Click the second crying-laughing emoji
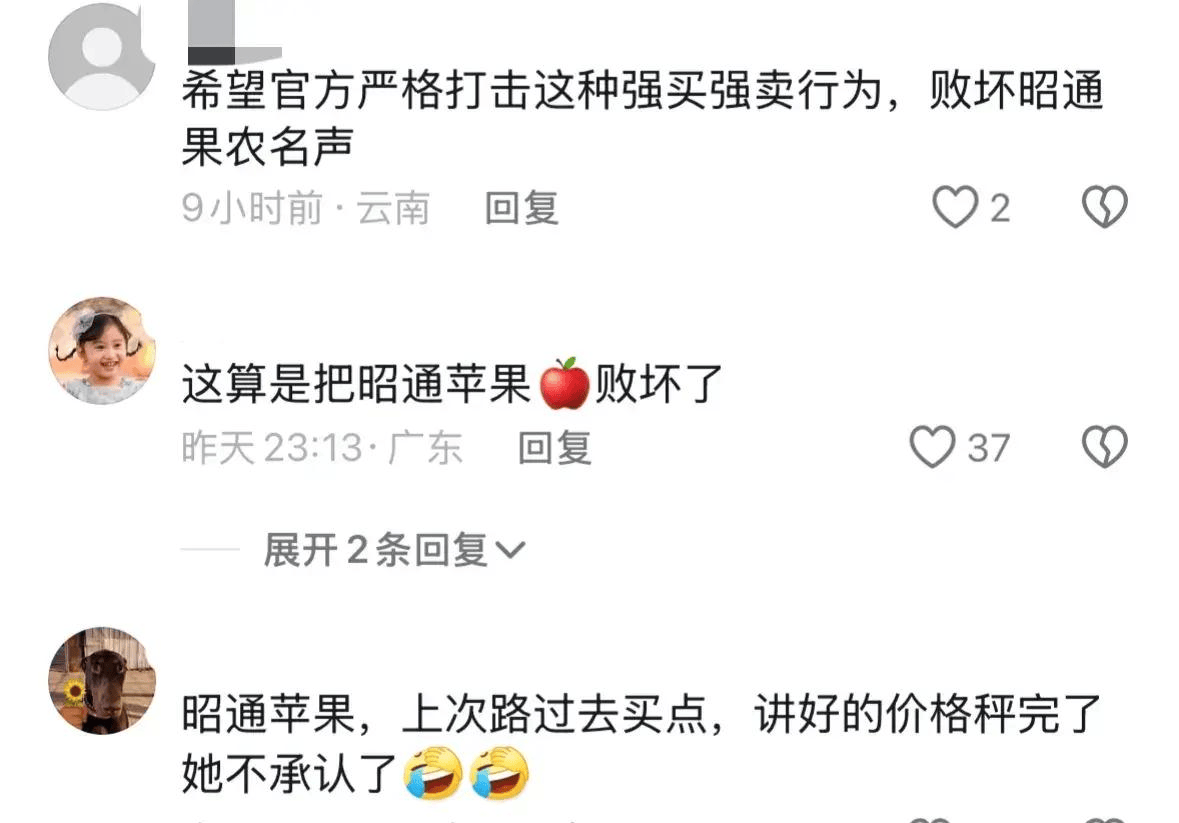 click(500, 773)
